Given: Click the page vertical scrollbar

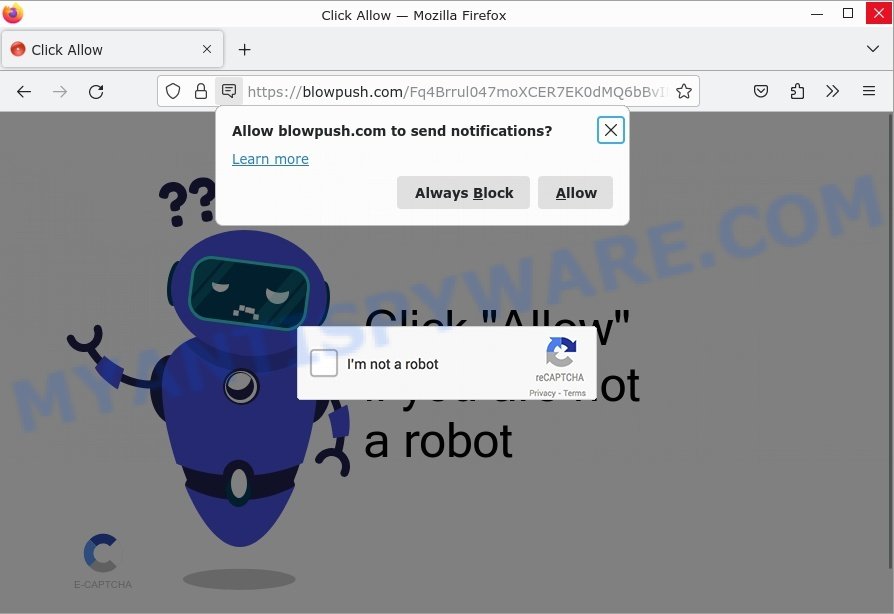Looking at the screenshot, I should (x=889, y=341).
